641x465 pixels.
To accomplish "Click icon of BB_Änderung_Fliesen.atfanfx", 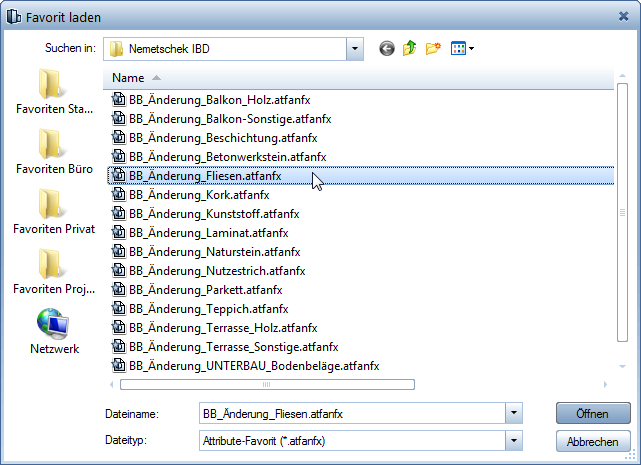I will [119, 175].
